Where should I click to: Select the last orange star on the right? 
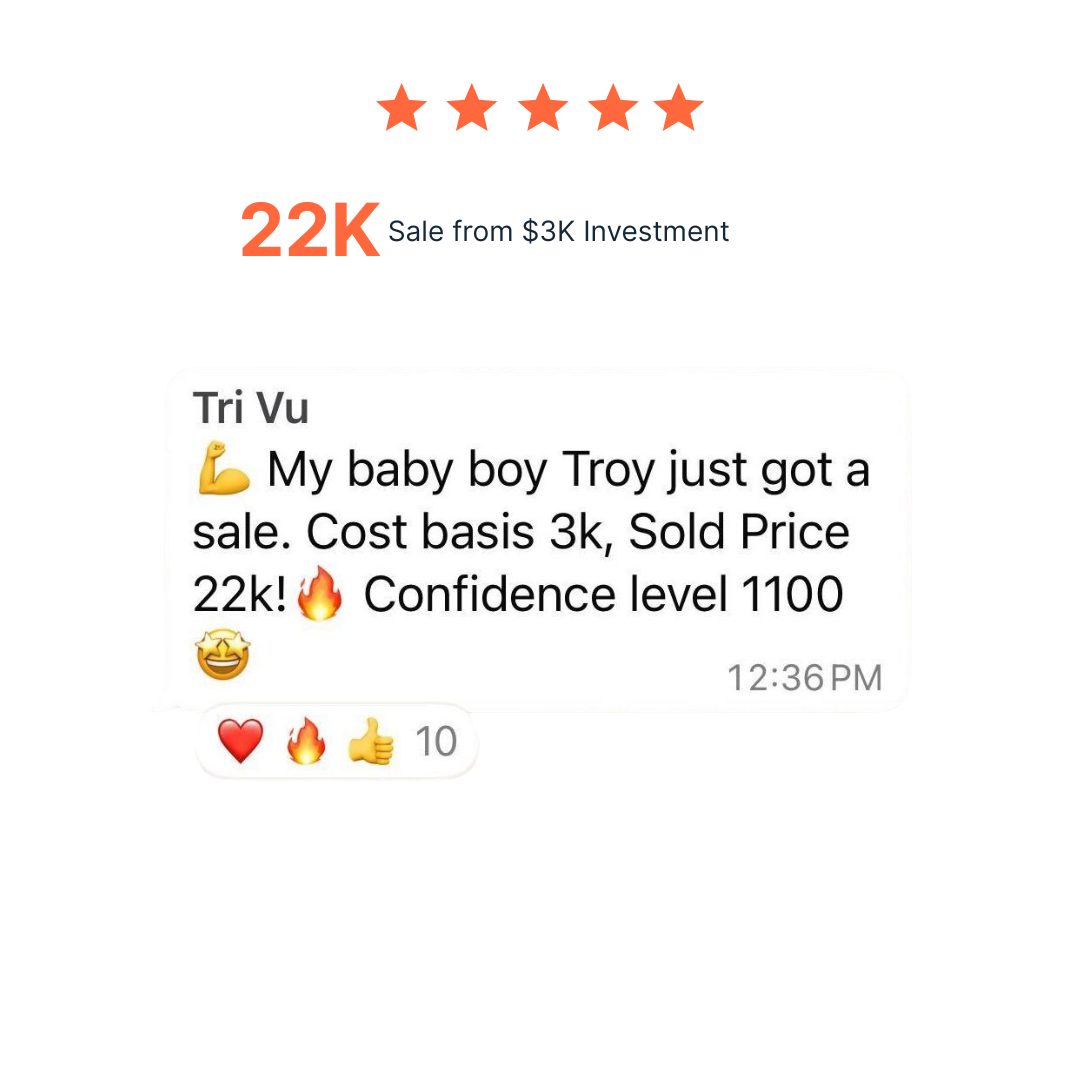tap(679, 108)
